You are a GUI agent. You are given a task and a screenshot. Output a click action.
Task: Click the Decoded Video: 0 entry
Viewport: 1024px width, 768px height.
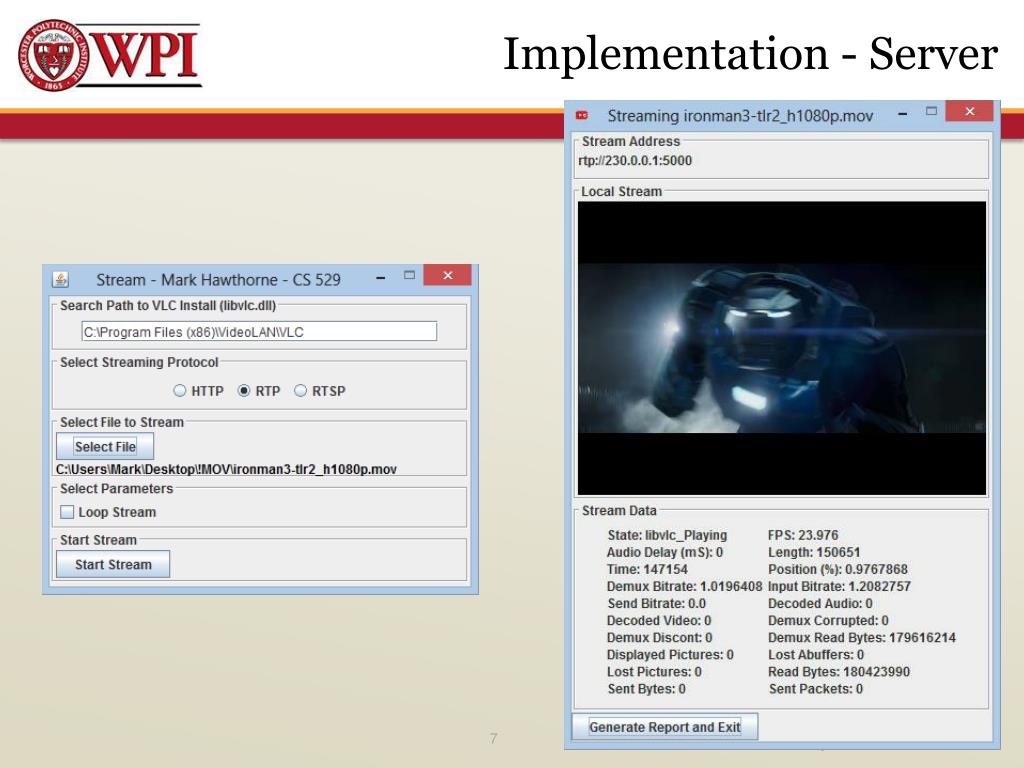[x=659, y=620]
